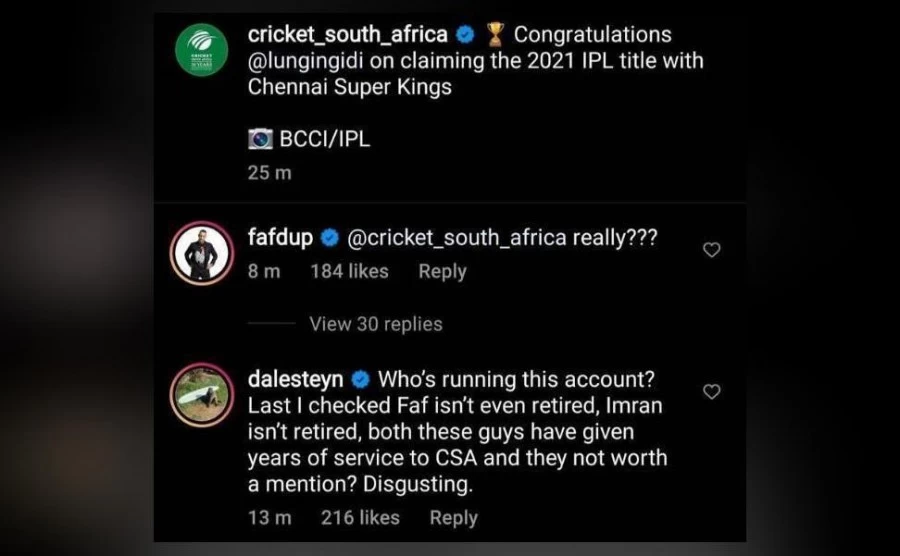Reply to dalesteyn's comment
This screenshot has height=556, width=900.
[453, 517]
